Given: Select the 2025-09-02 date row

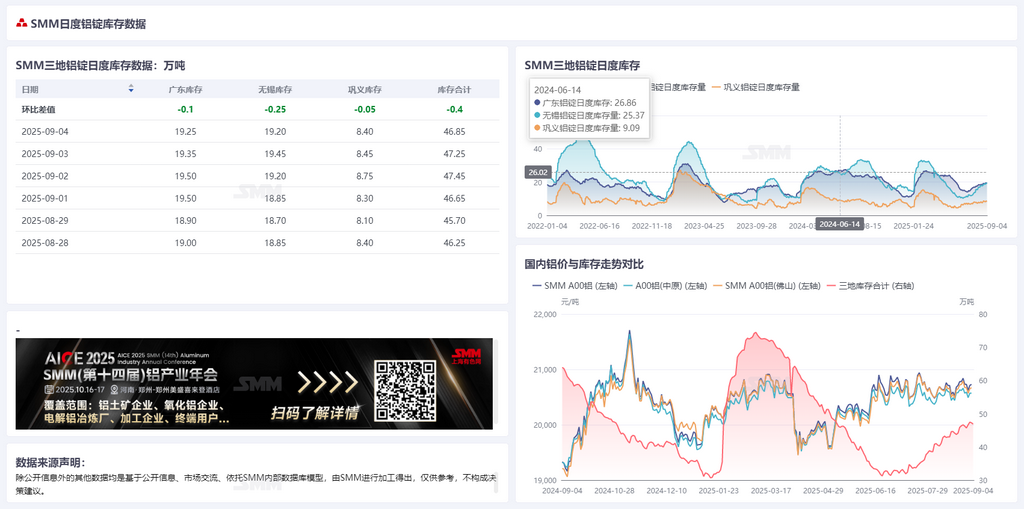Looking at the screenshot, I should 257,176.
